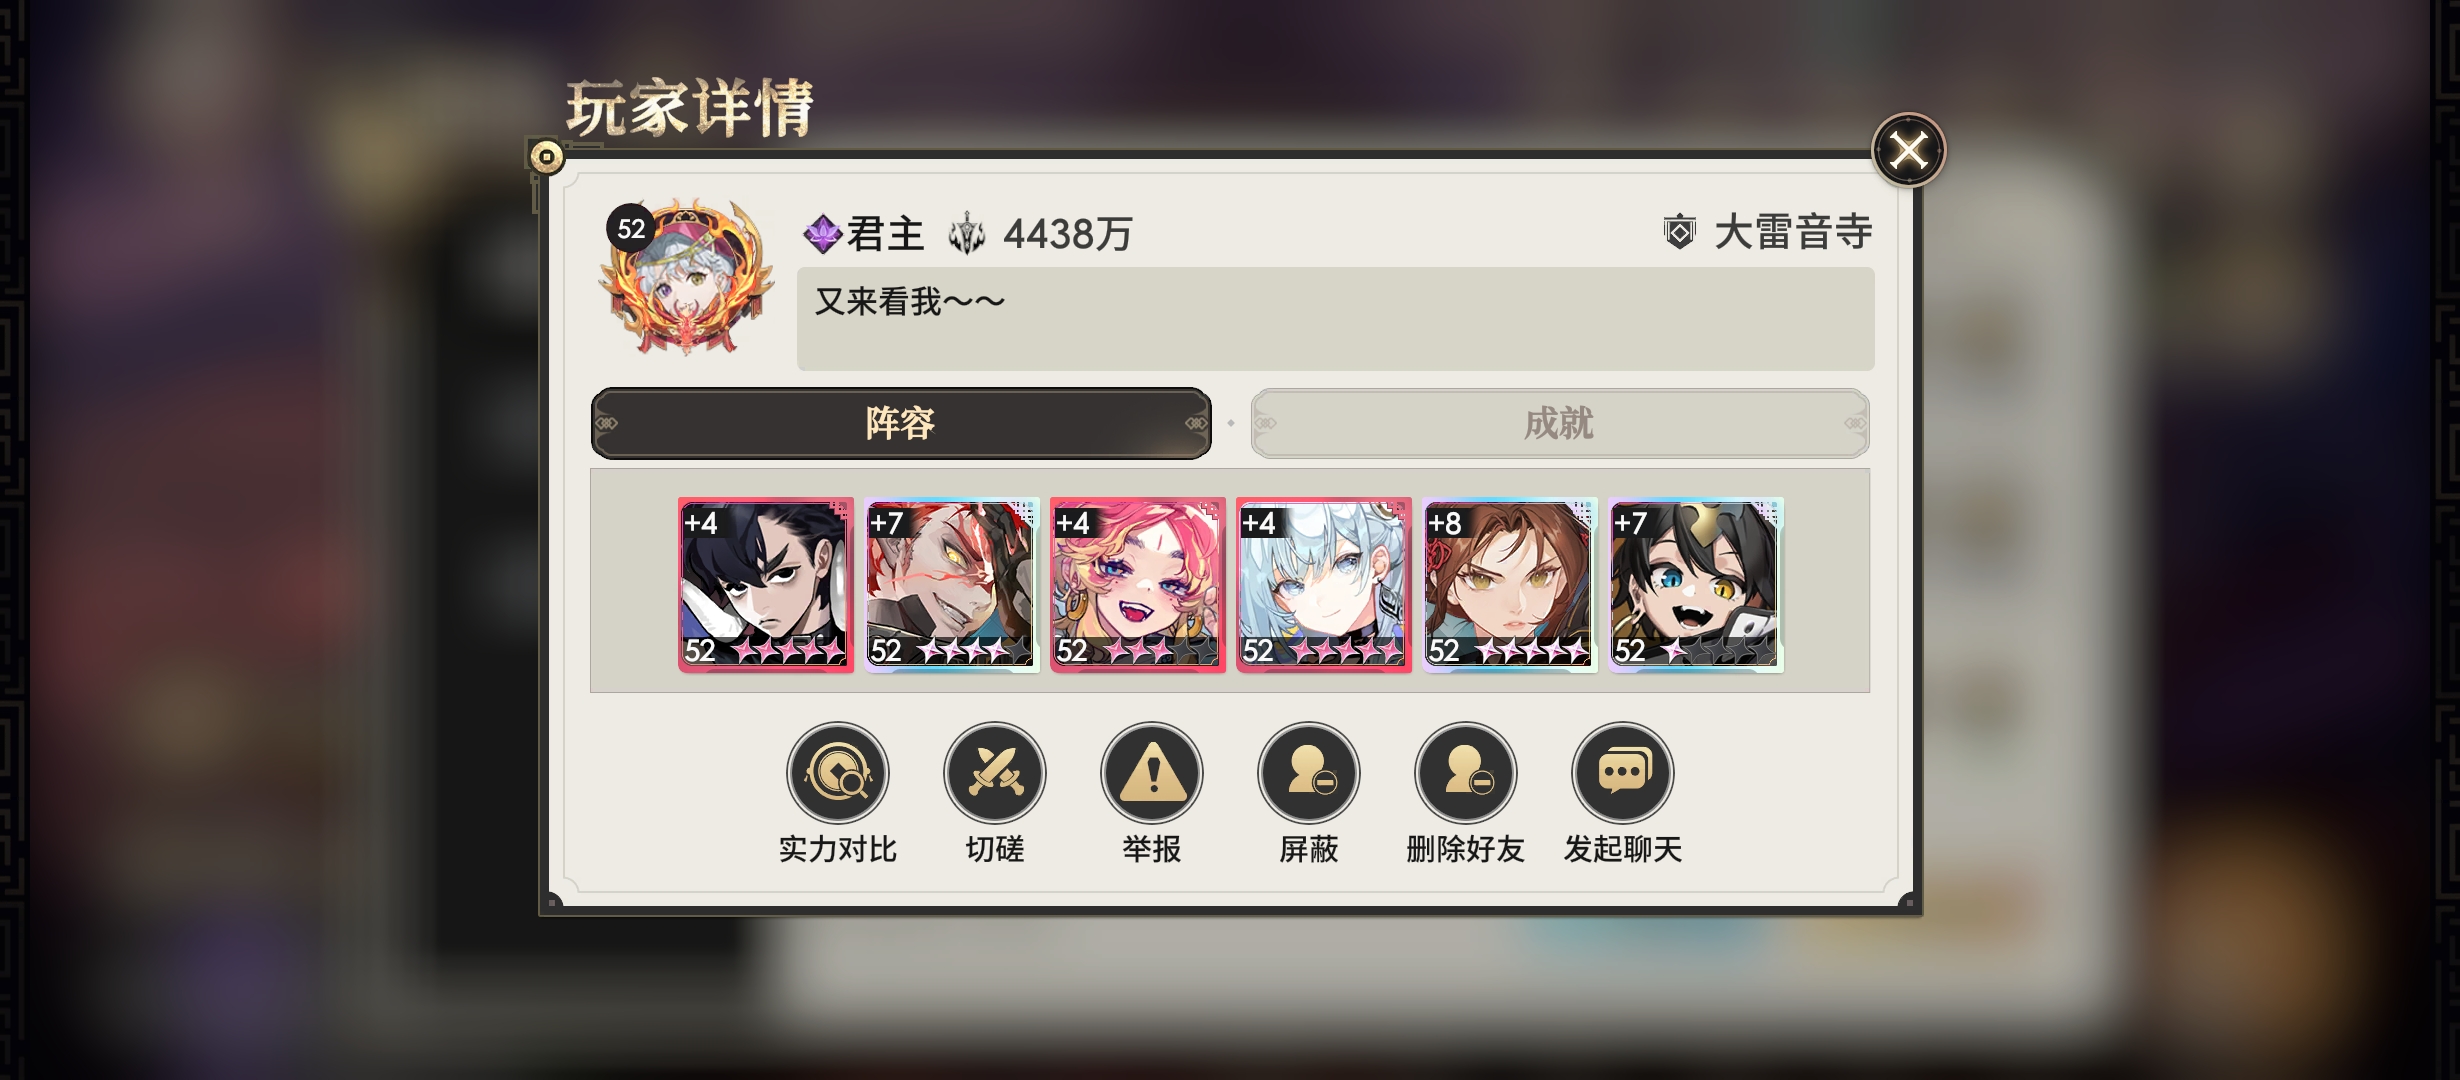
Task: View the player's level 52 avatar portrait
Action: coord(686,277)
